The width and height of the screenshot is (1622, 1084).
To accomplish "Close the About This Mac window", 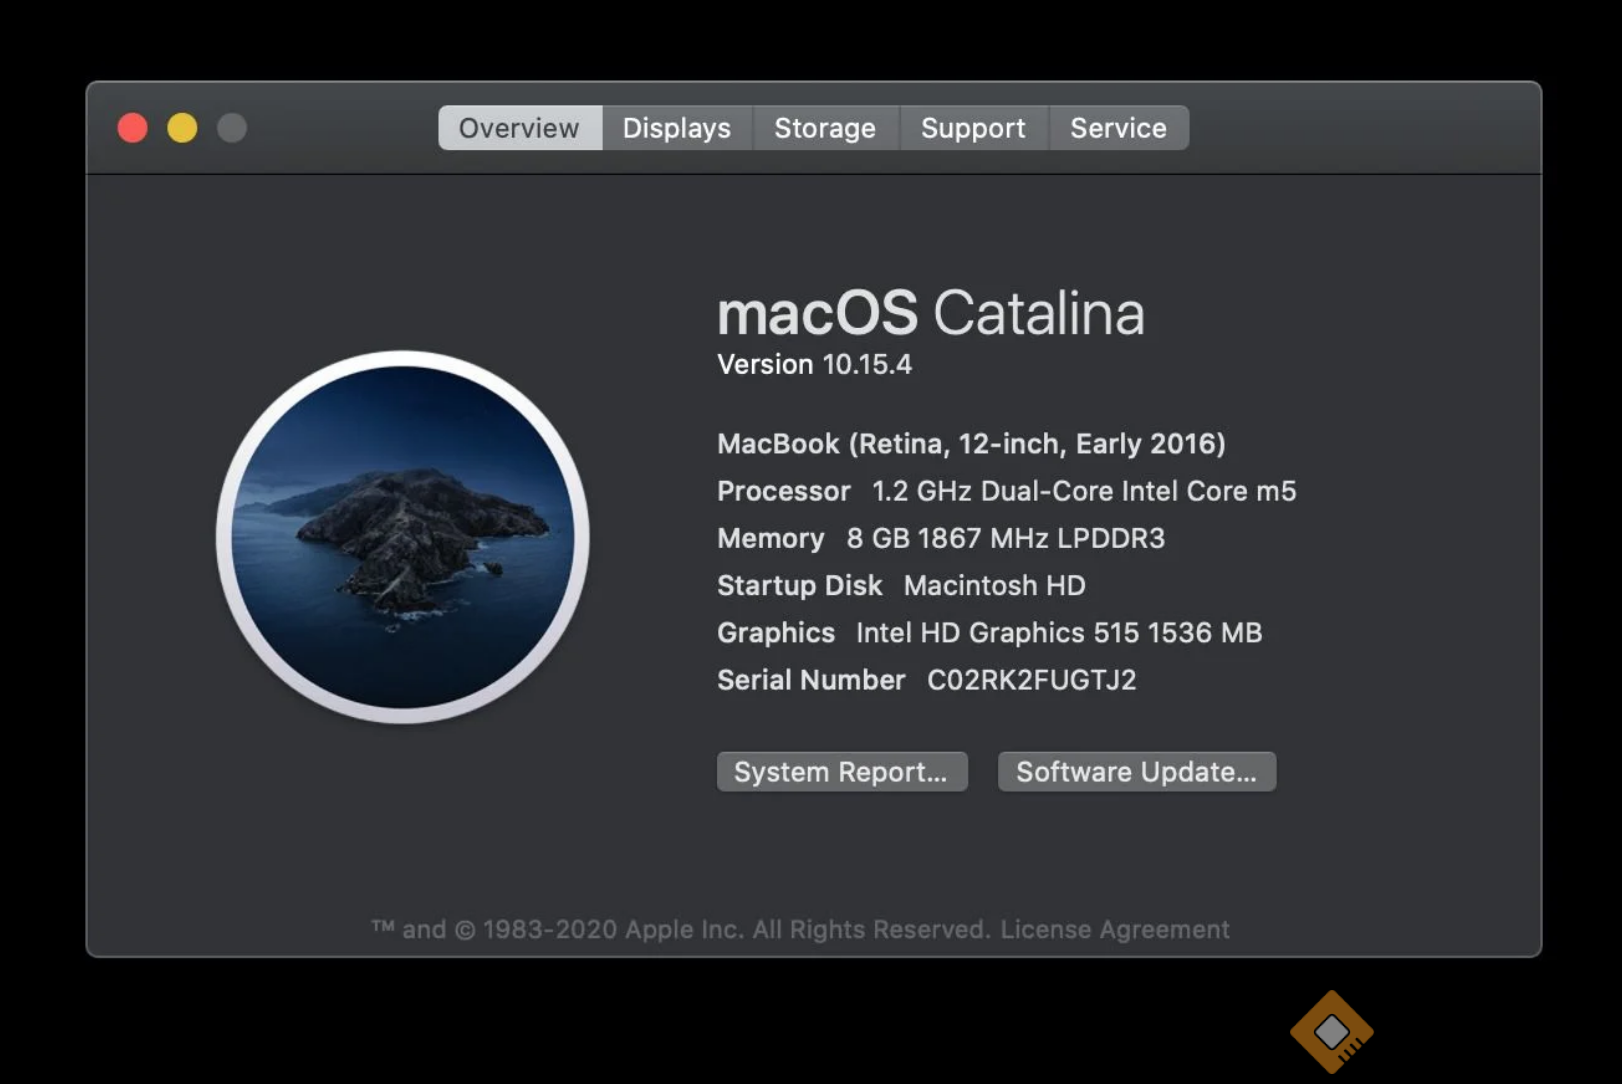I will [x=133, y=128].
